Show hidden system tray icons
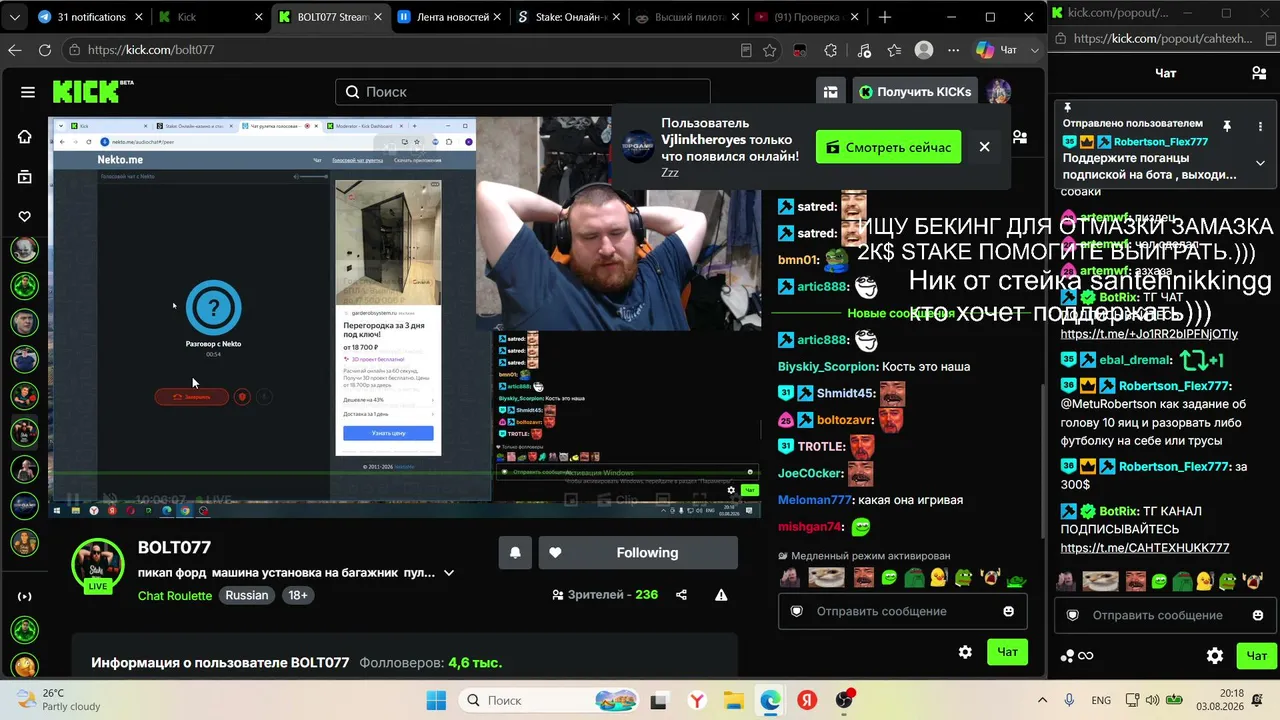 [1042, 700]
